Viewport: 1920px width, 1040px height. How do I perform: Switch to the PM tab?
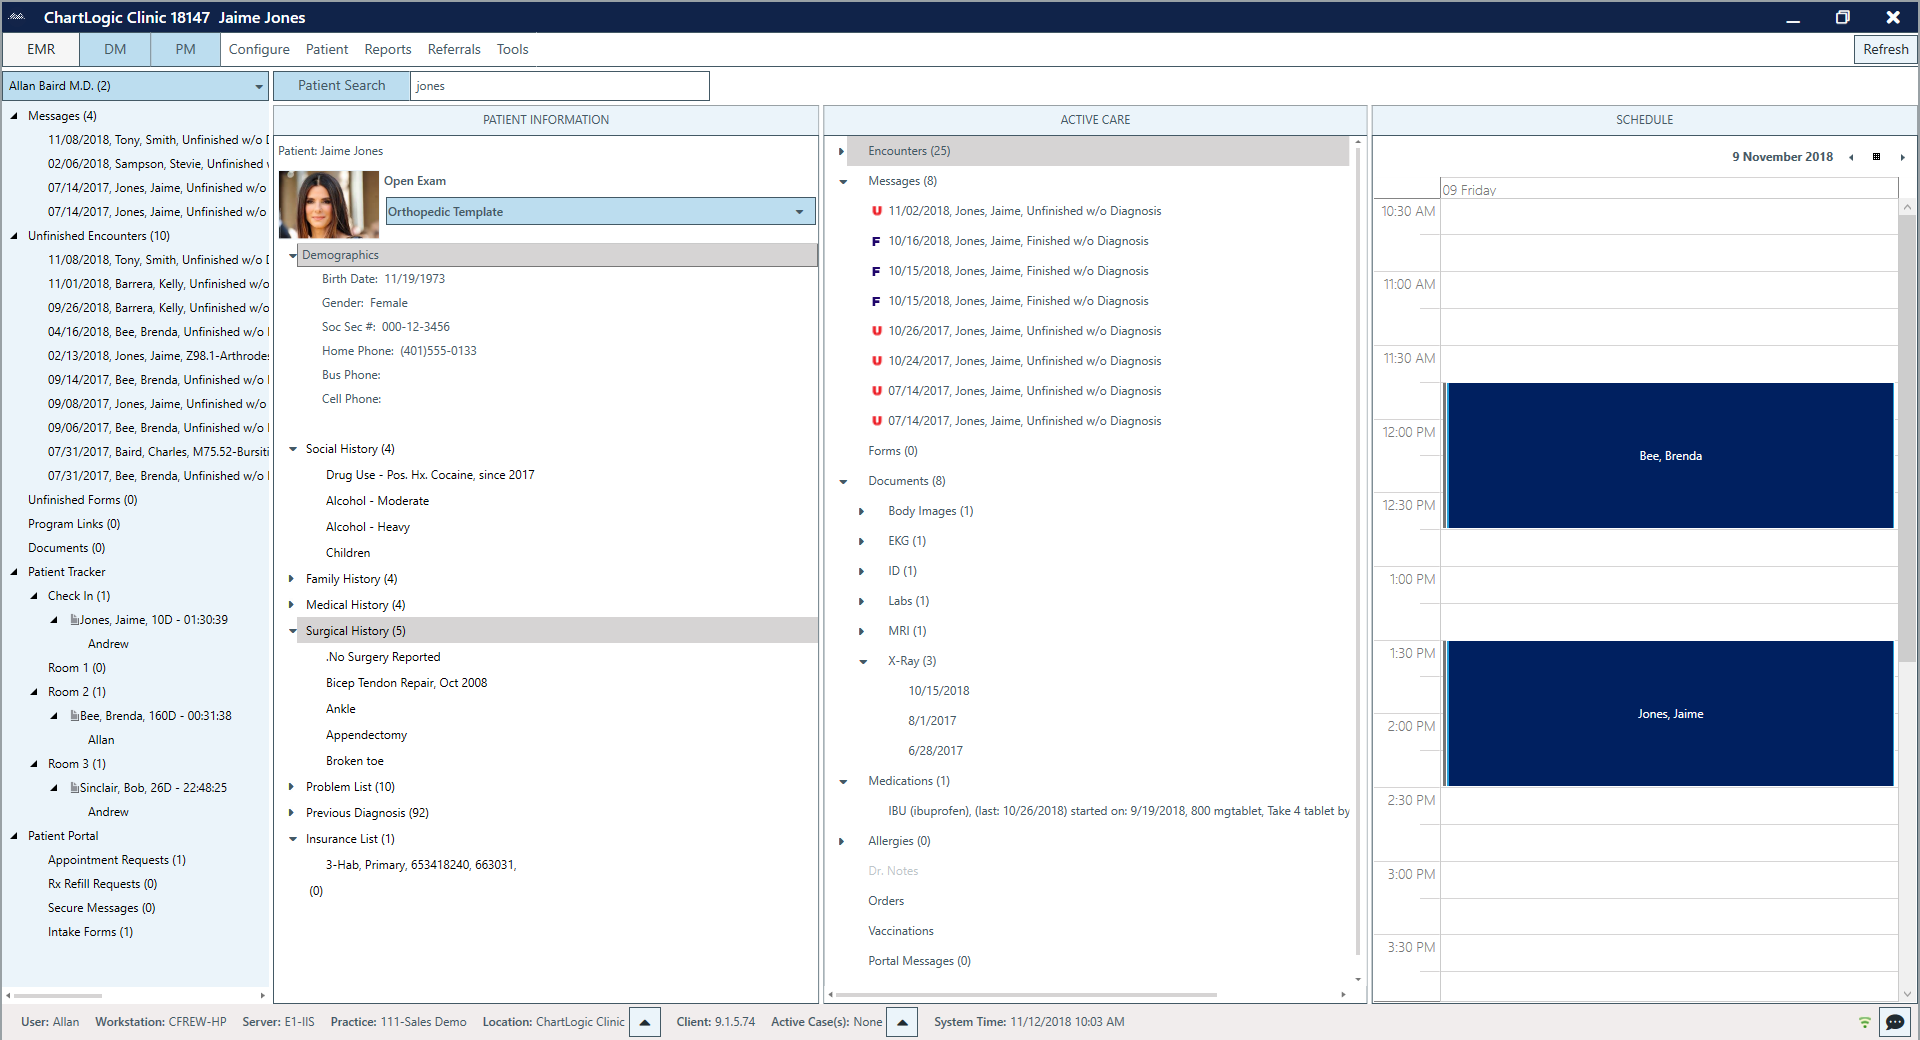tap(185, 48)
